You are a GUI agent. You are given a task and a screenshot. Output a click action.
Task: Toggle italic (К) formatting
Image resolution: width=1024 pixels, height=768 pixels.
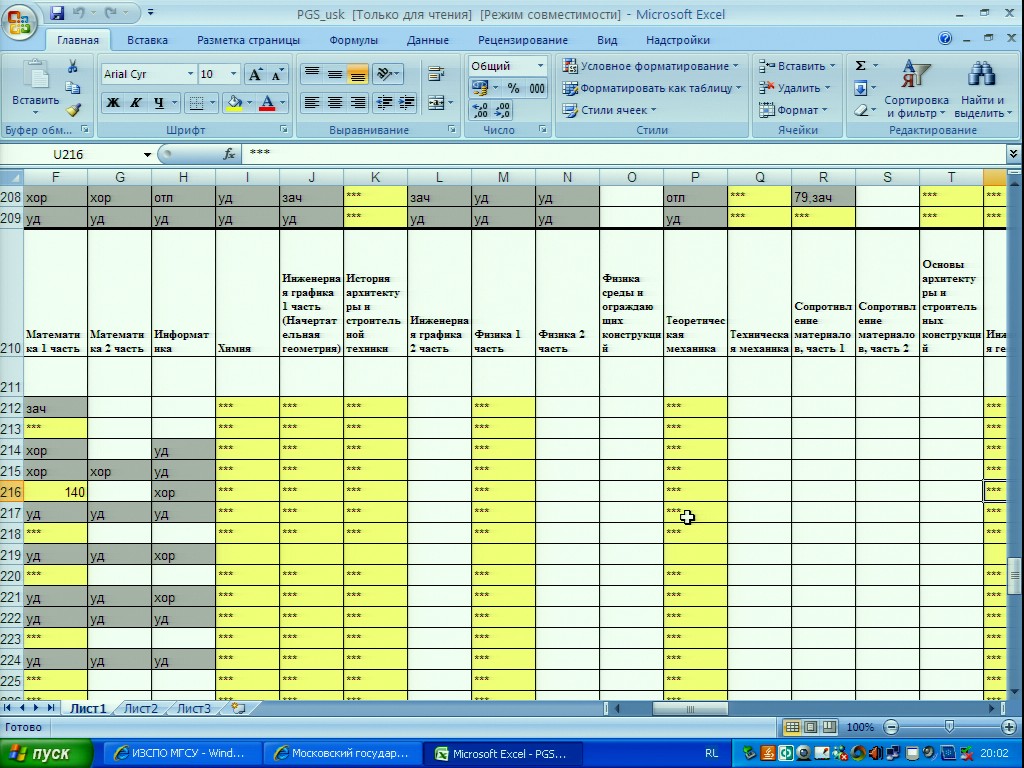click(135, 103)
